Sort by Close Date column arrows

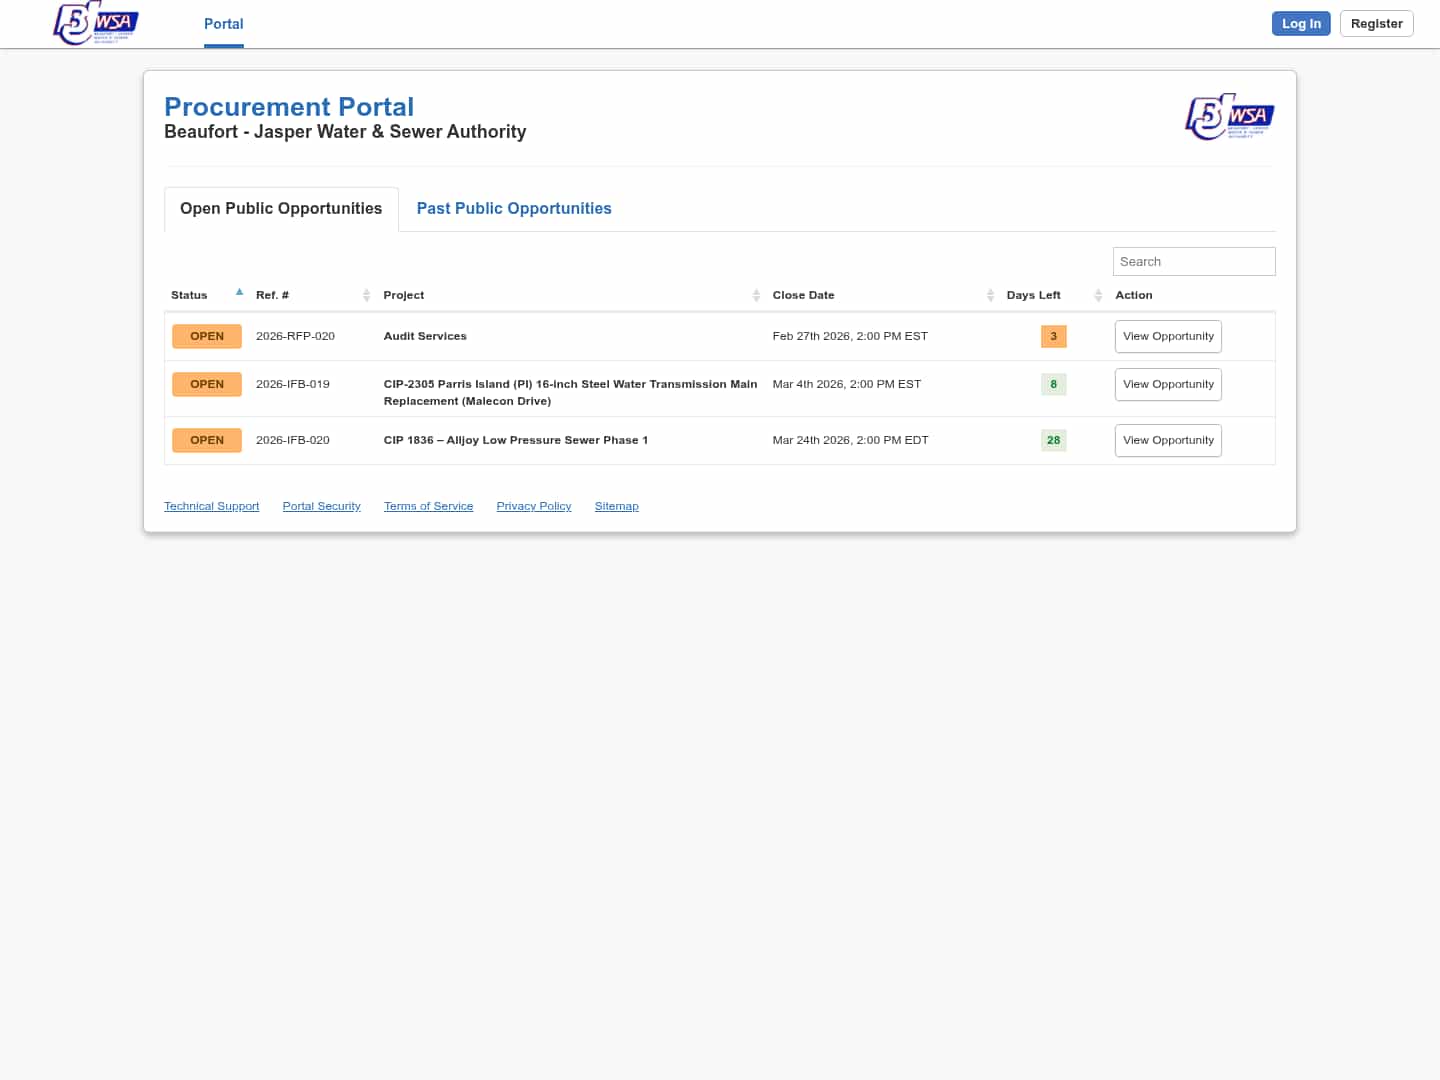990,295
